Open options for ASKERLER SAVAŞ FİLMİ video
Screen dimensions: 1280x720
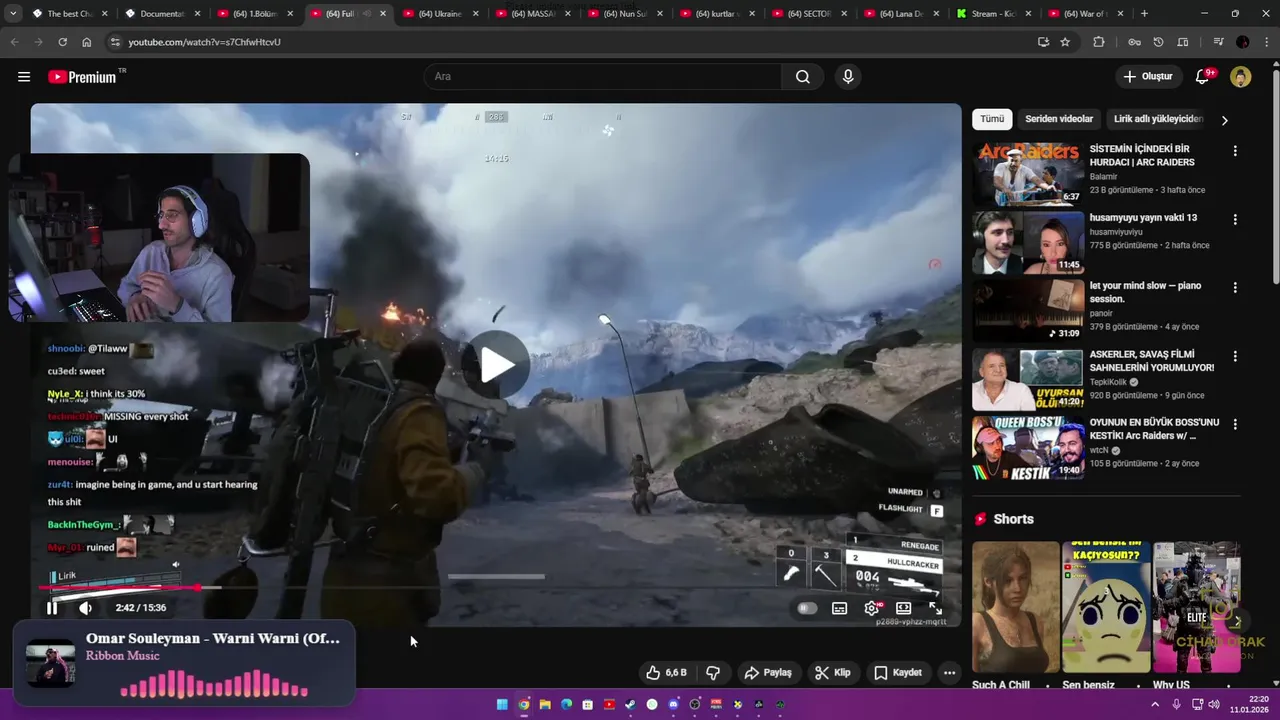[x=1235, y=355]
